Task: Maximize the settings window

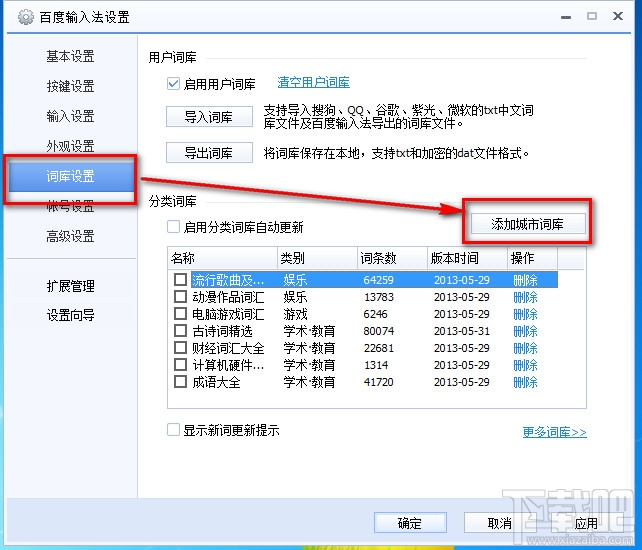Action: [x=592, y=16]
